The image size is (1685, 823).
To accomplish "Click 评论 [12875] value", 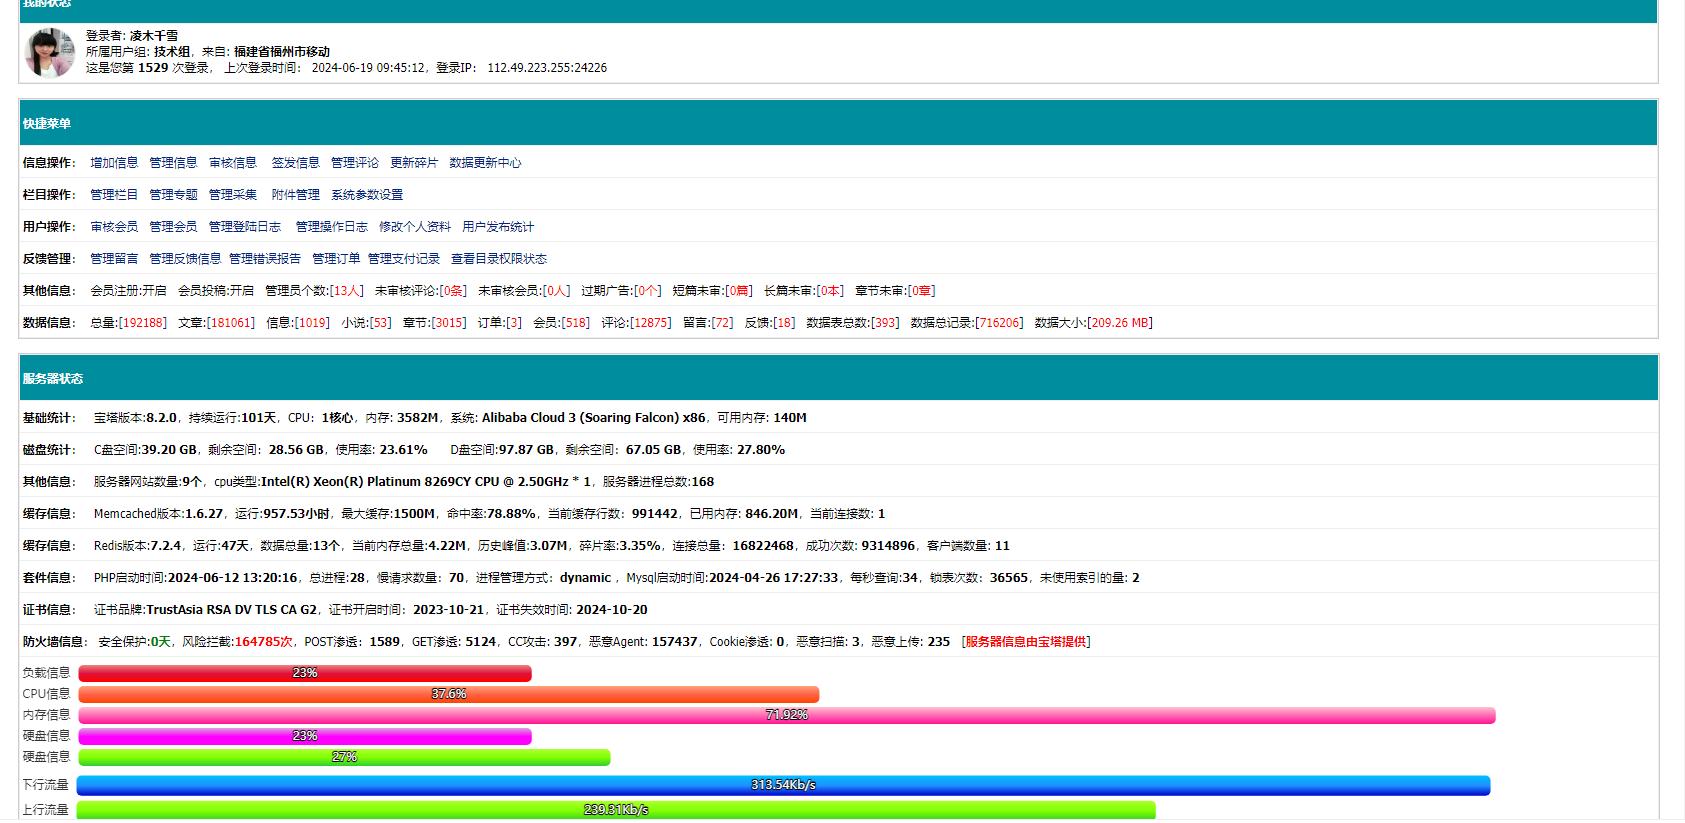I will coord(650,323).
